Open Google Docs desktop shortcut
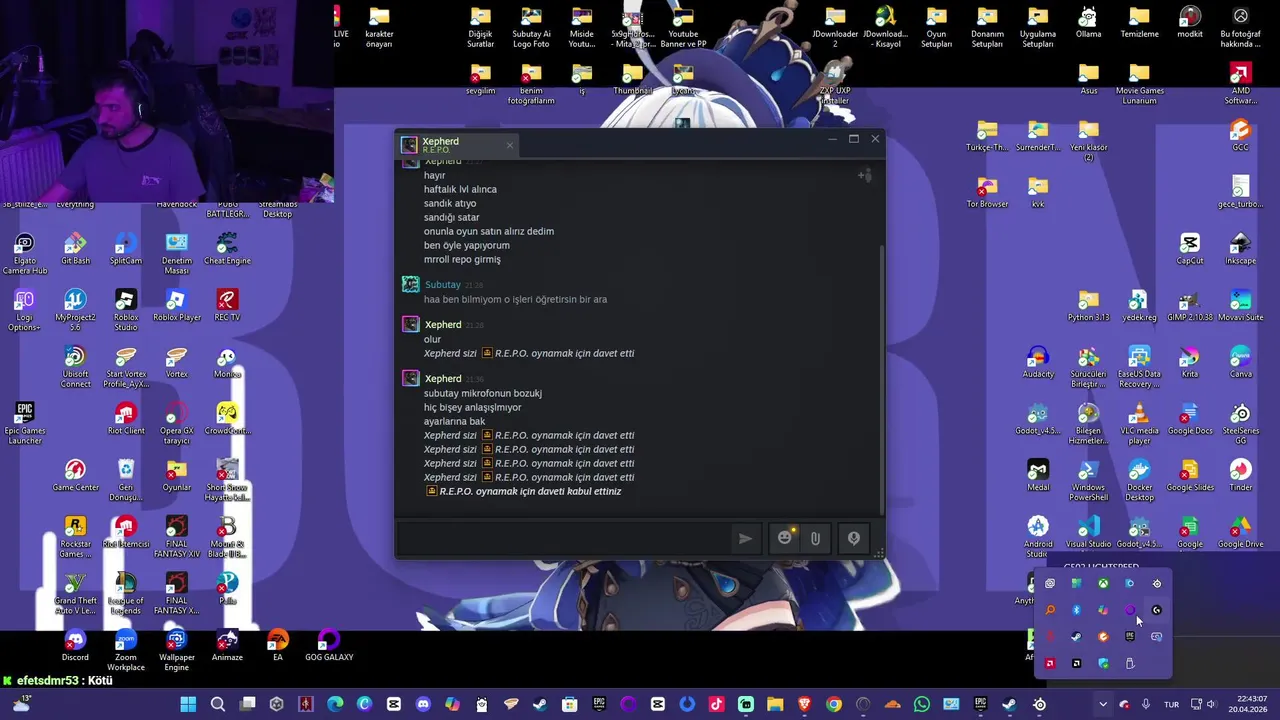Screen dimensions: 1280x720 point(1190,418)
